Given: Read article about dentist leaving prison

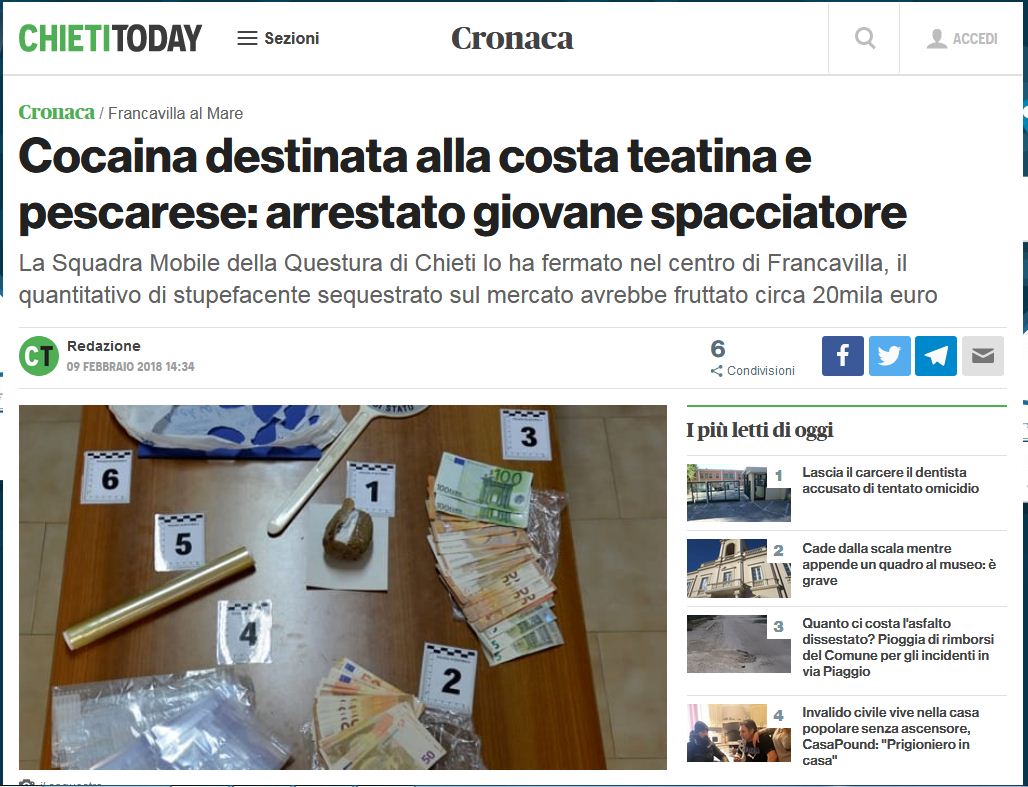Looking at the screenshot, I should click(890, 480).
